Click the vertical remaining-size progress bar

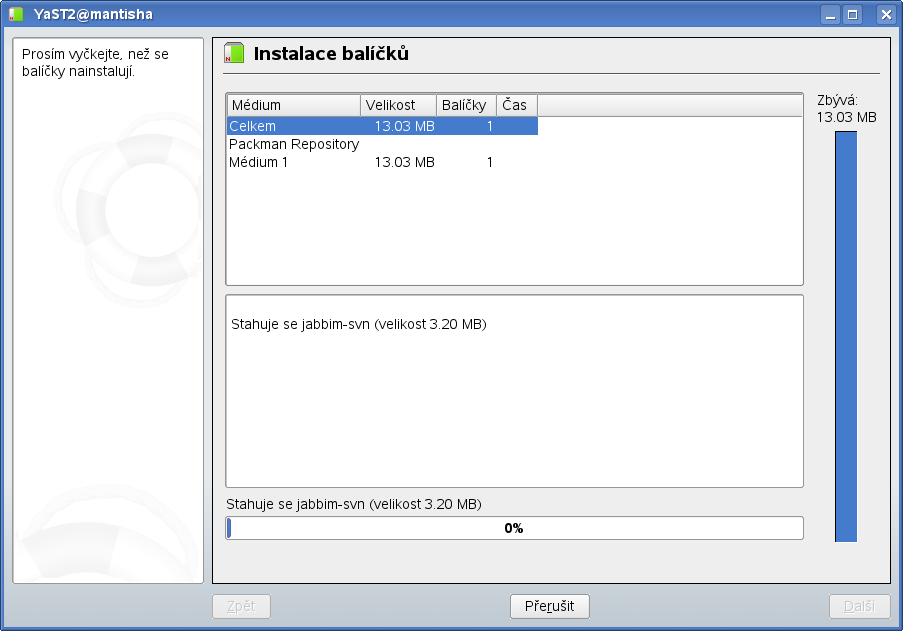pos(846,337)
